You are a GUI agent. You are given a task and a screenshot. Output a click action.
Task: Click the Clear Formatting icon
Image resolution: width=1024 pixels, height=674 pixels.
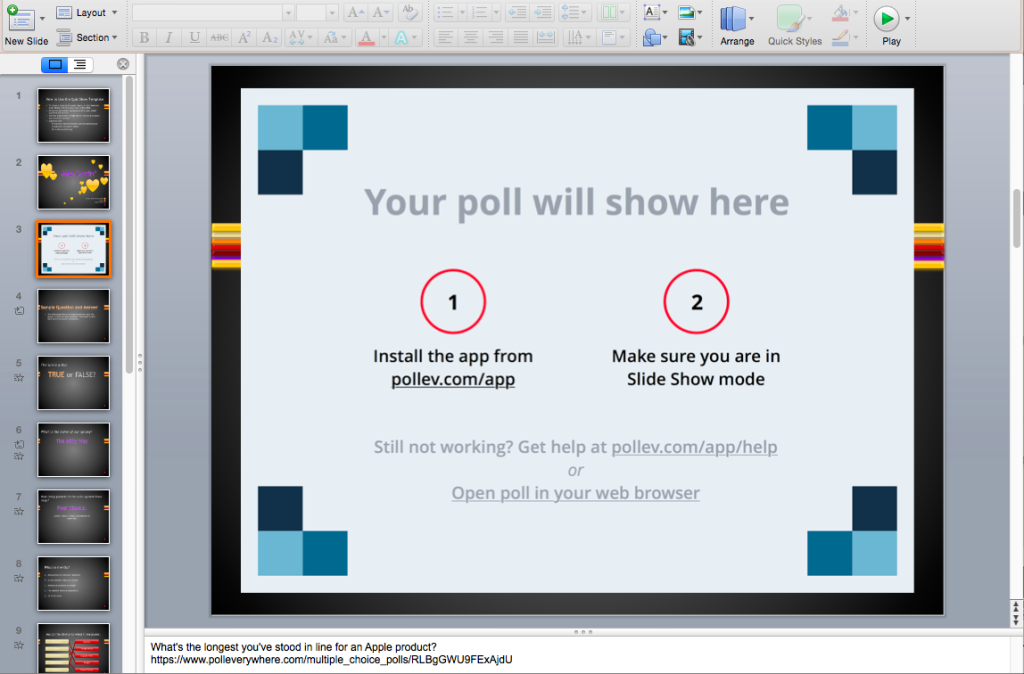coord(411,12)
